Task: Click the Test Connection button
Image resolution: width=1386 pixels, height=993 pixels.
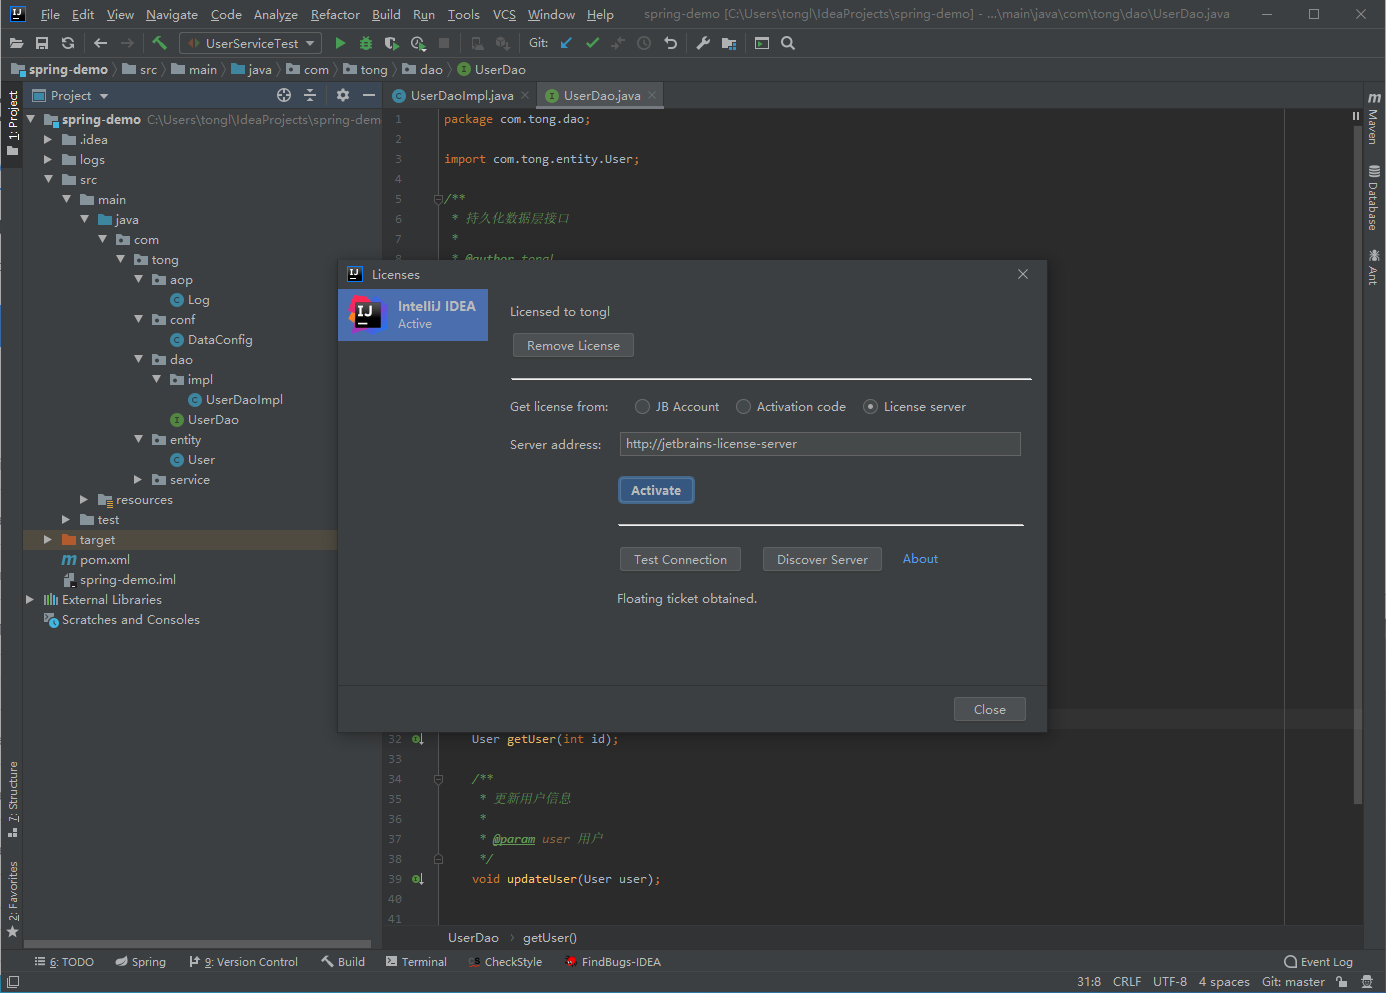Action: (680, 559)
